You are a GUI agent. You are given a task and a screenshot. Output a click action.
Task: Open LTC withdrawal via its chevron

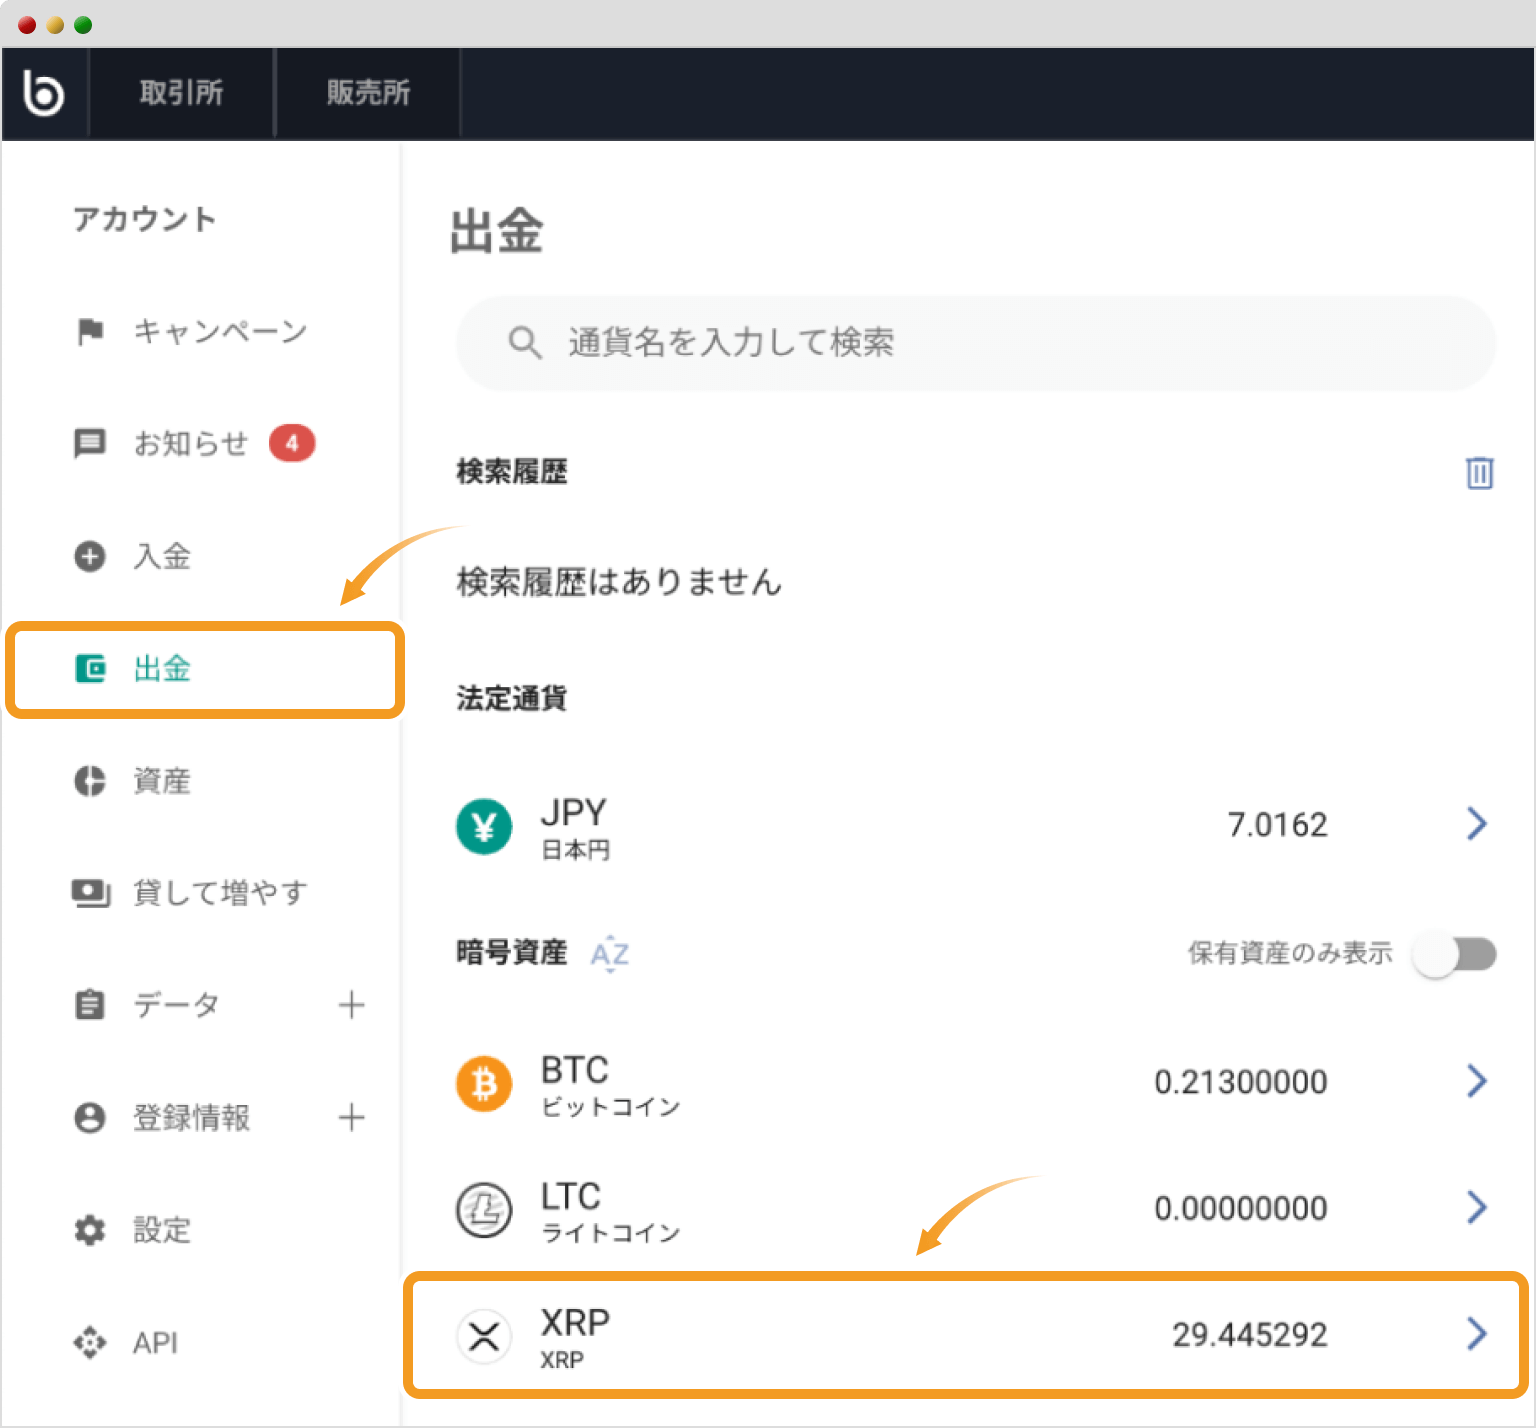1477,1207
